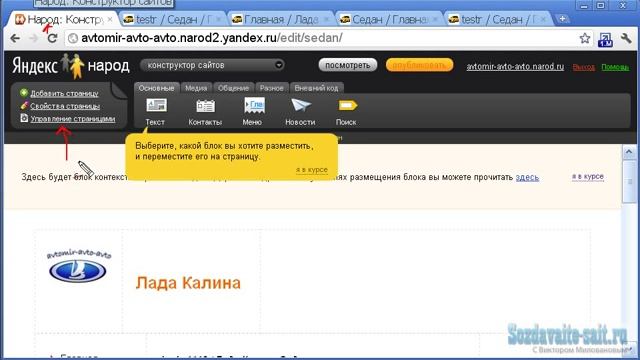Click Управление страницами link
Screen dimensions: 640x360
(x=73, y=119)
